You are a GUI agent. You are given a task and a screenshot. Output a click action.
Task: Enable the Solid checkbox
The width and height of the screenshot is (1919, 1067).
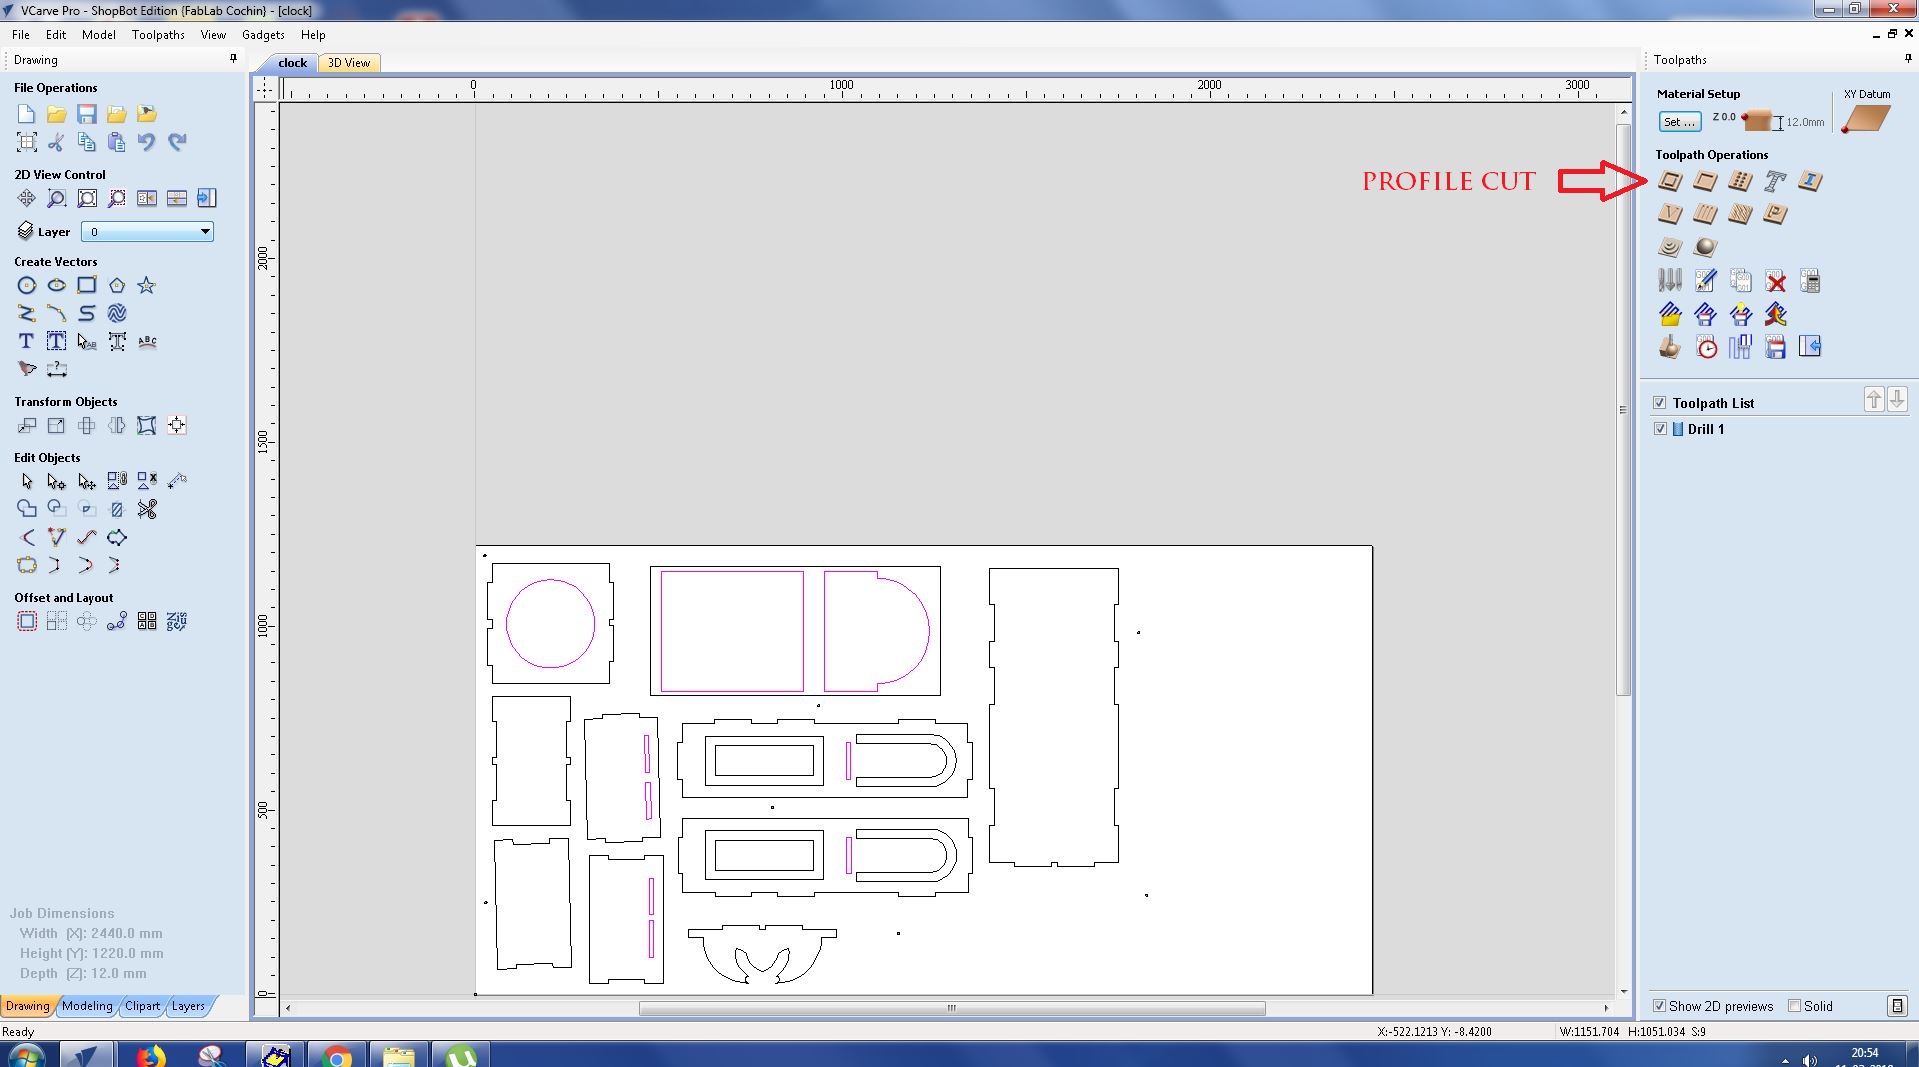coord(1794,1006)
